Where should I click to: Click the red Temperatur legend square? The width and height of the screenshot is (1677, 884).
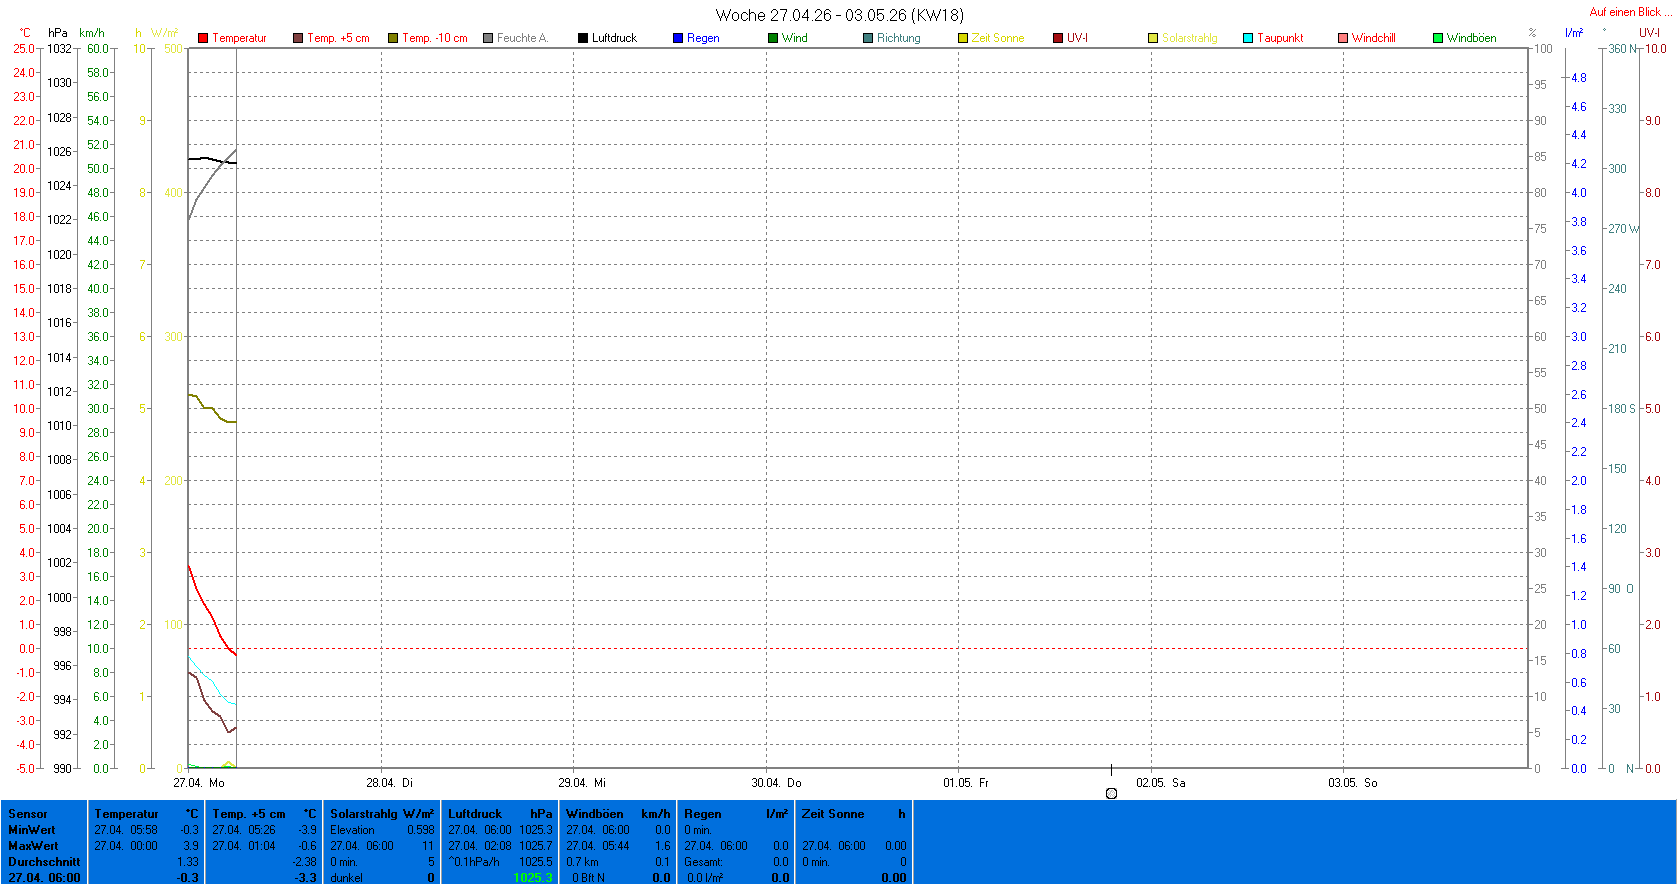tap(203, 38)
